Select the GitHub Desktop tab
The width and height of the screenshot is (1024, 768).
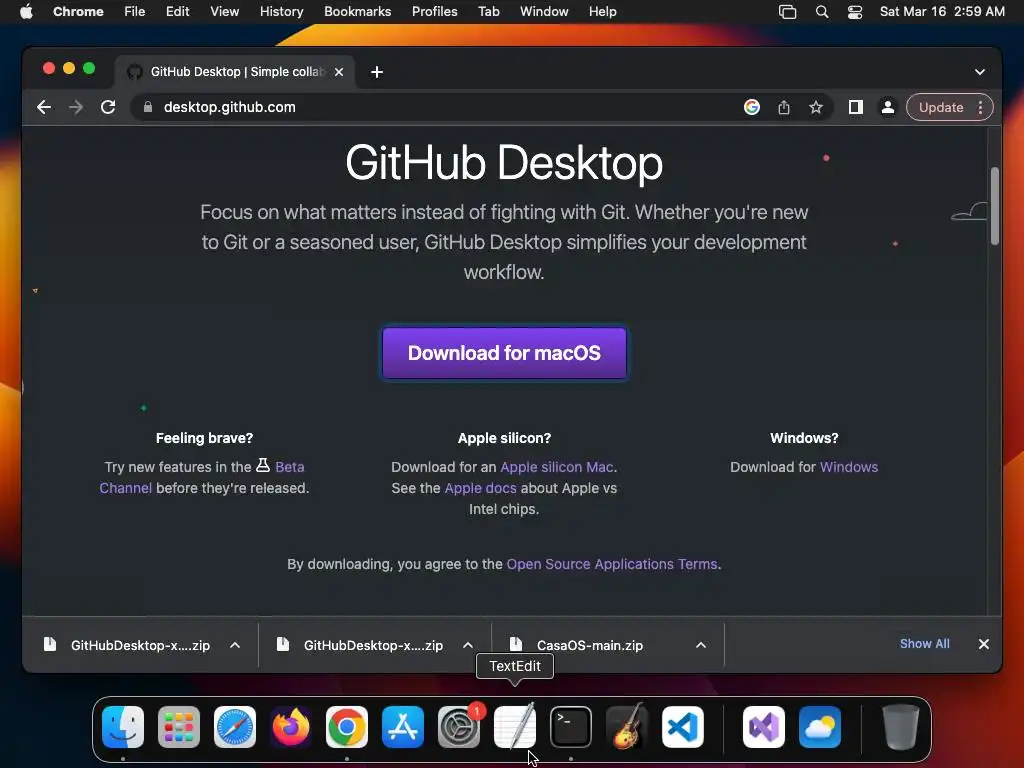click(x=235, y=72)
